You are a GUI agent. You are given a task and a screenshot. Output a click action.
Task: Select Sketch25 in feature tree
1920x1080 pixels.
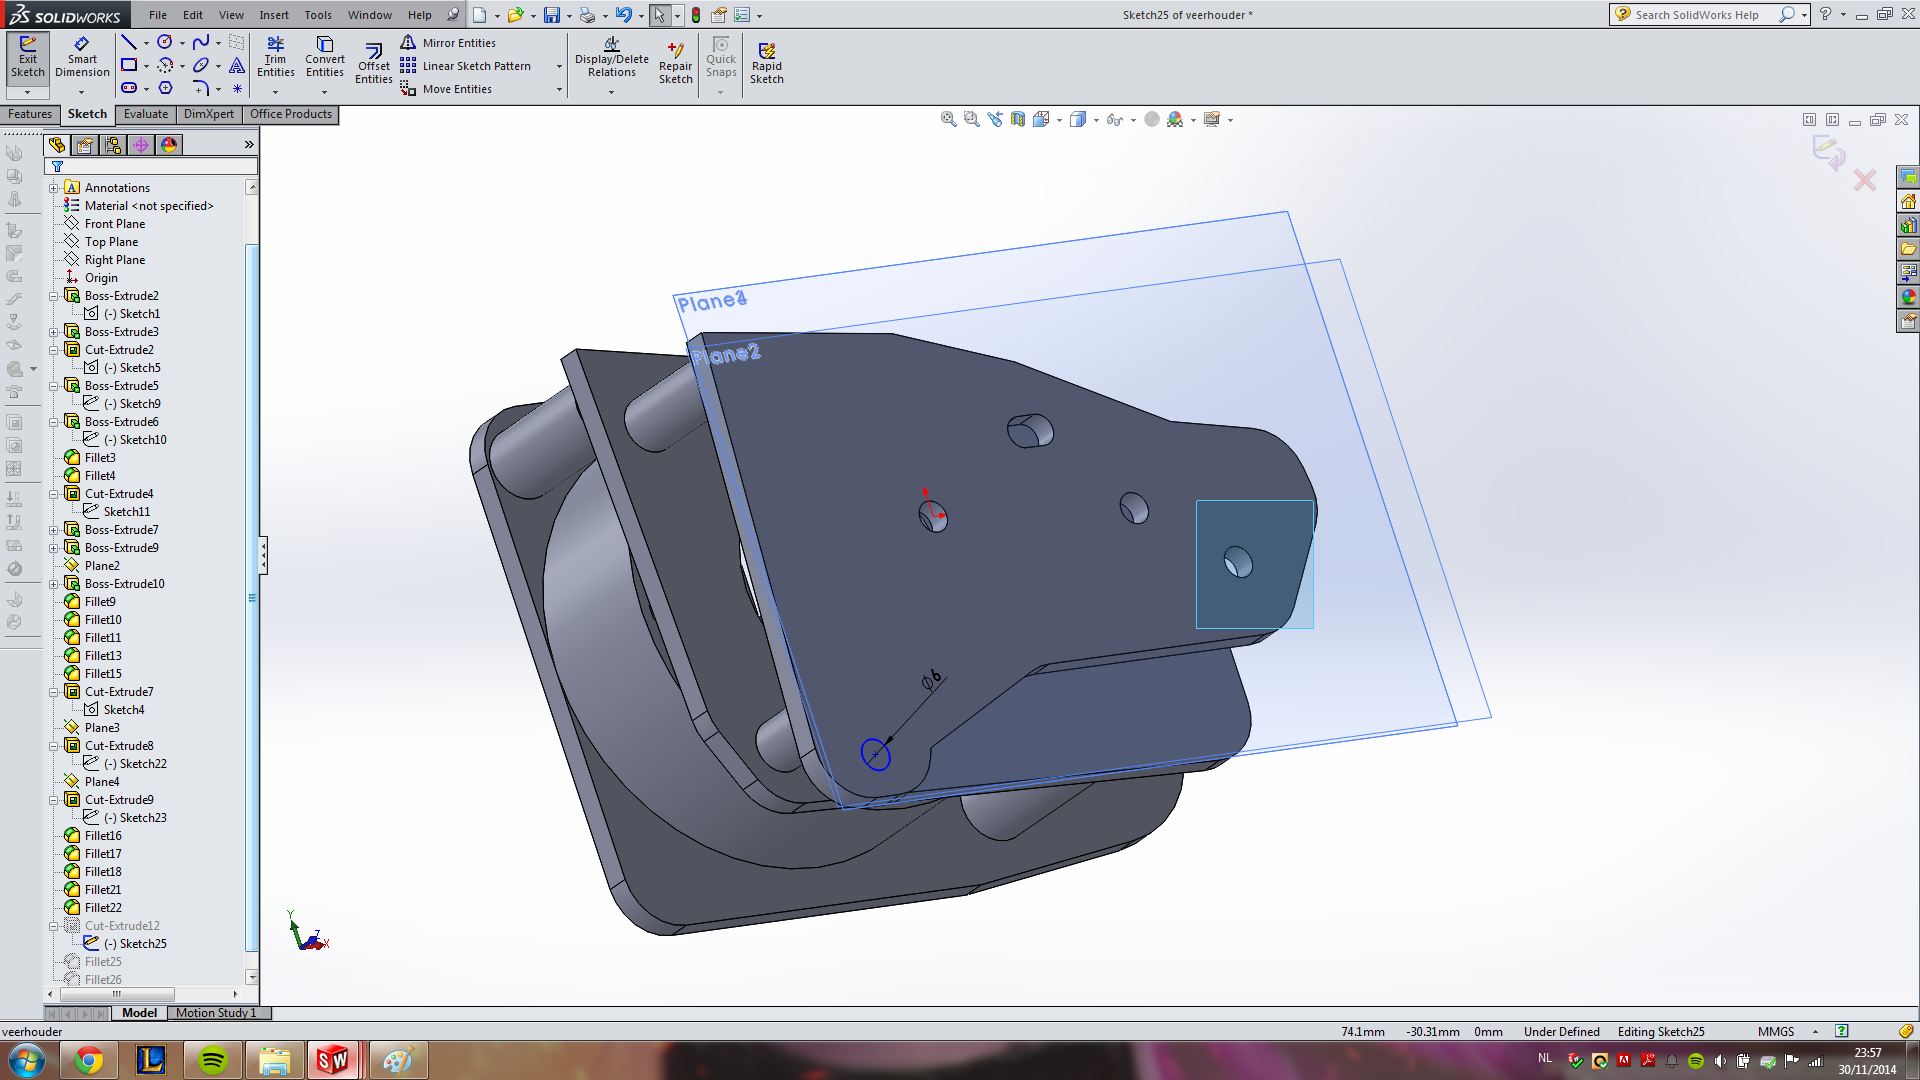[134, 944]
